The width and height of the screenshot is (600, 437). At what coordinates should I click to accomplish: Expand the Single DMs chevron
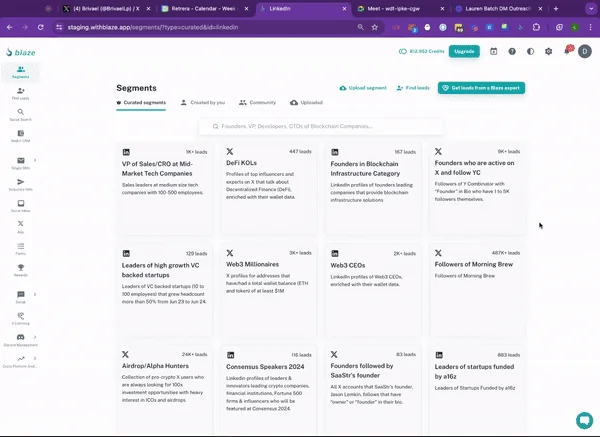tap(35, 160)
